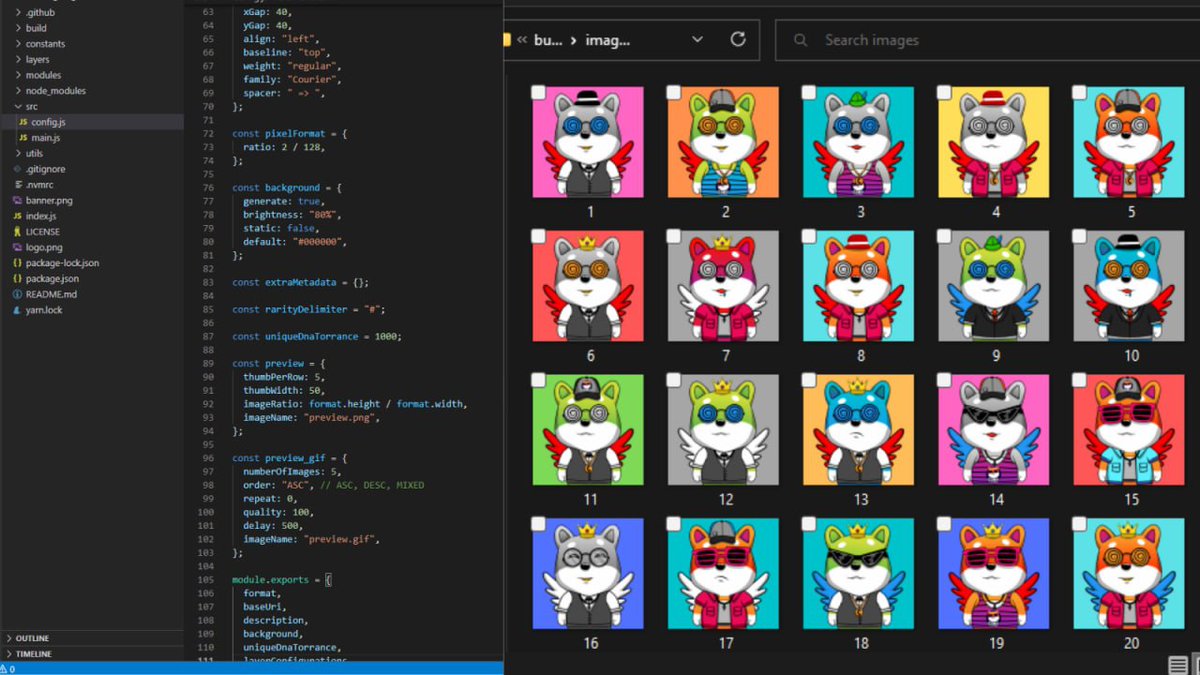Expand the OUTLINE section
This screenshot has width=1200, height=675.
(9, 638)
